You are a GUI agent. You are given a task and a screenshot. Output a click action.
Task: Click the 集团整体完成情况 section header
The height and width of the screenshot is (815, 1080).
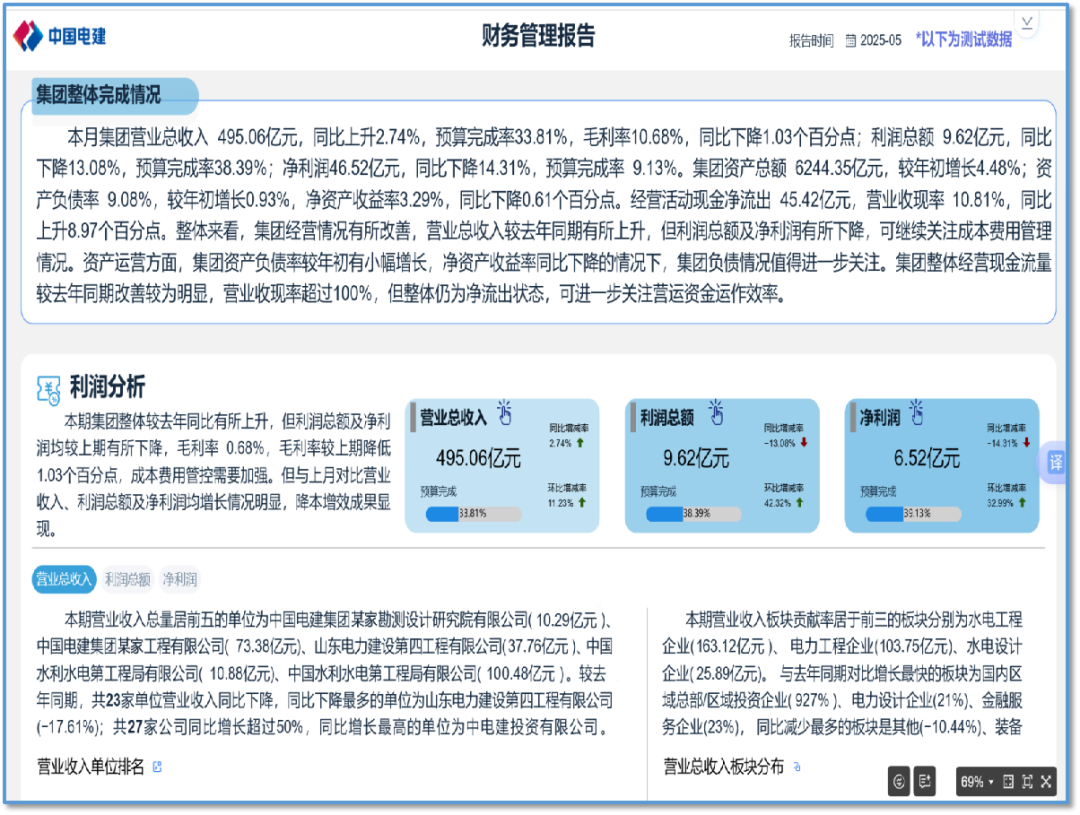point(98,94)
